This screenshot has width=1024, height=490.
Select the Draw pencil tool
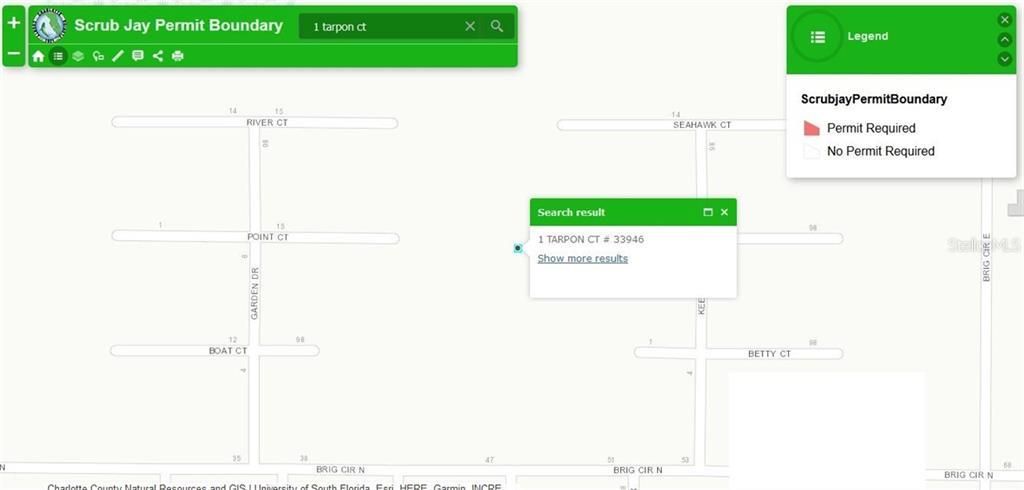pos(118,56)
